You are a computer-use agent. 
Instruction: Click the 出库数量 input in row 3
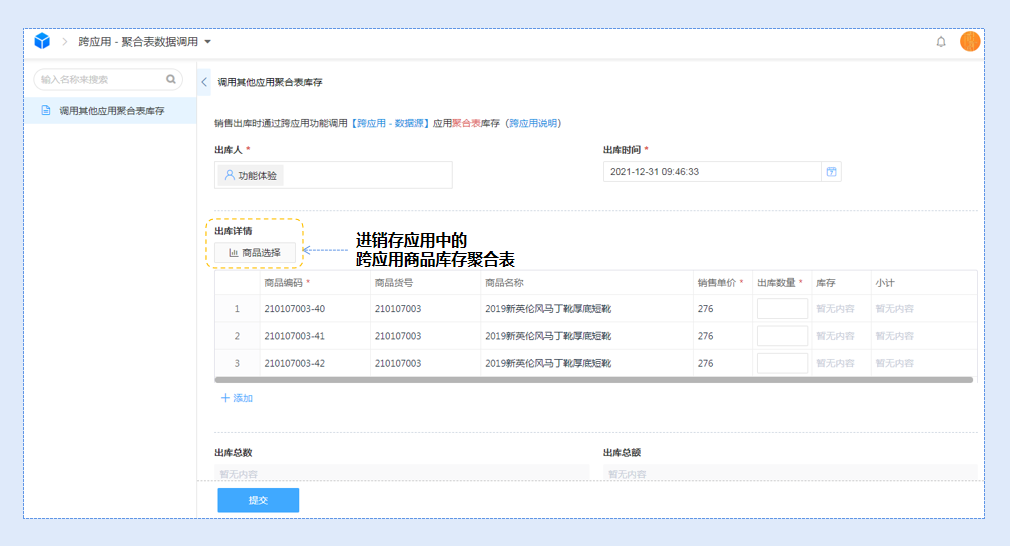pos(782,363)
